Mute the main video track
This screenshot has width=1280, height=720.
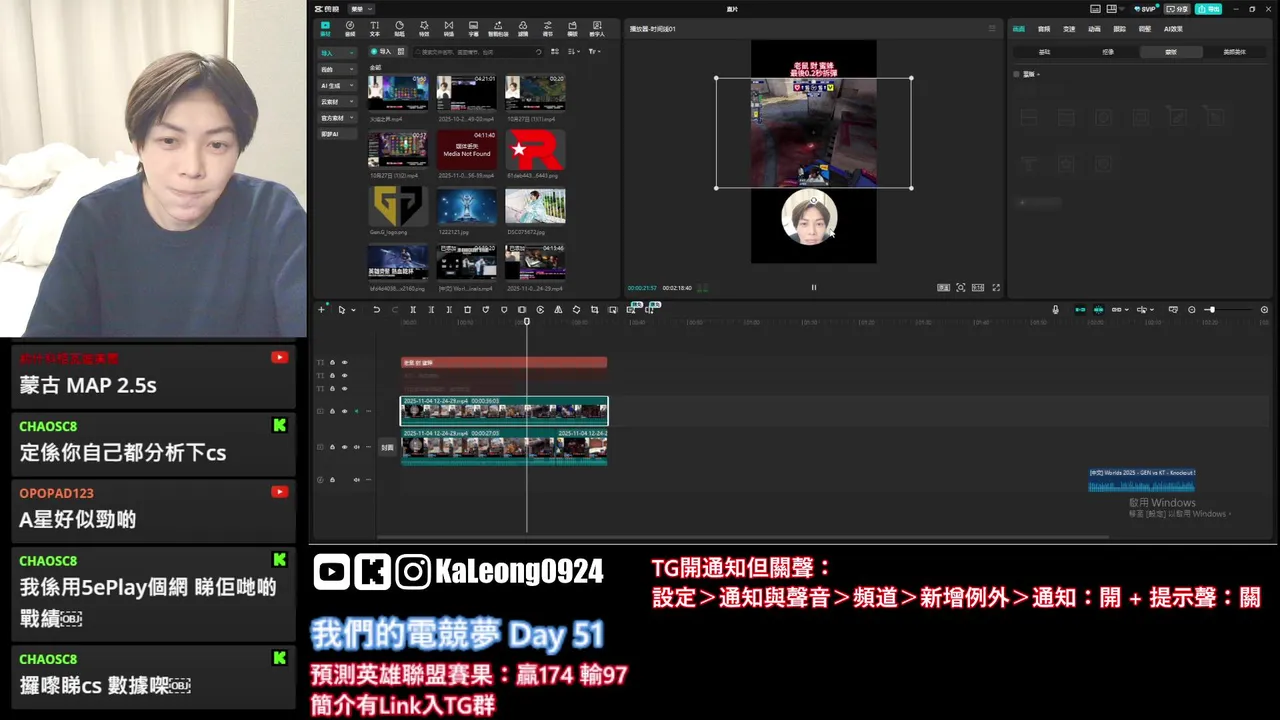[x=356, y=447]
